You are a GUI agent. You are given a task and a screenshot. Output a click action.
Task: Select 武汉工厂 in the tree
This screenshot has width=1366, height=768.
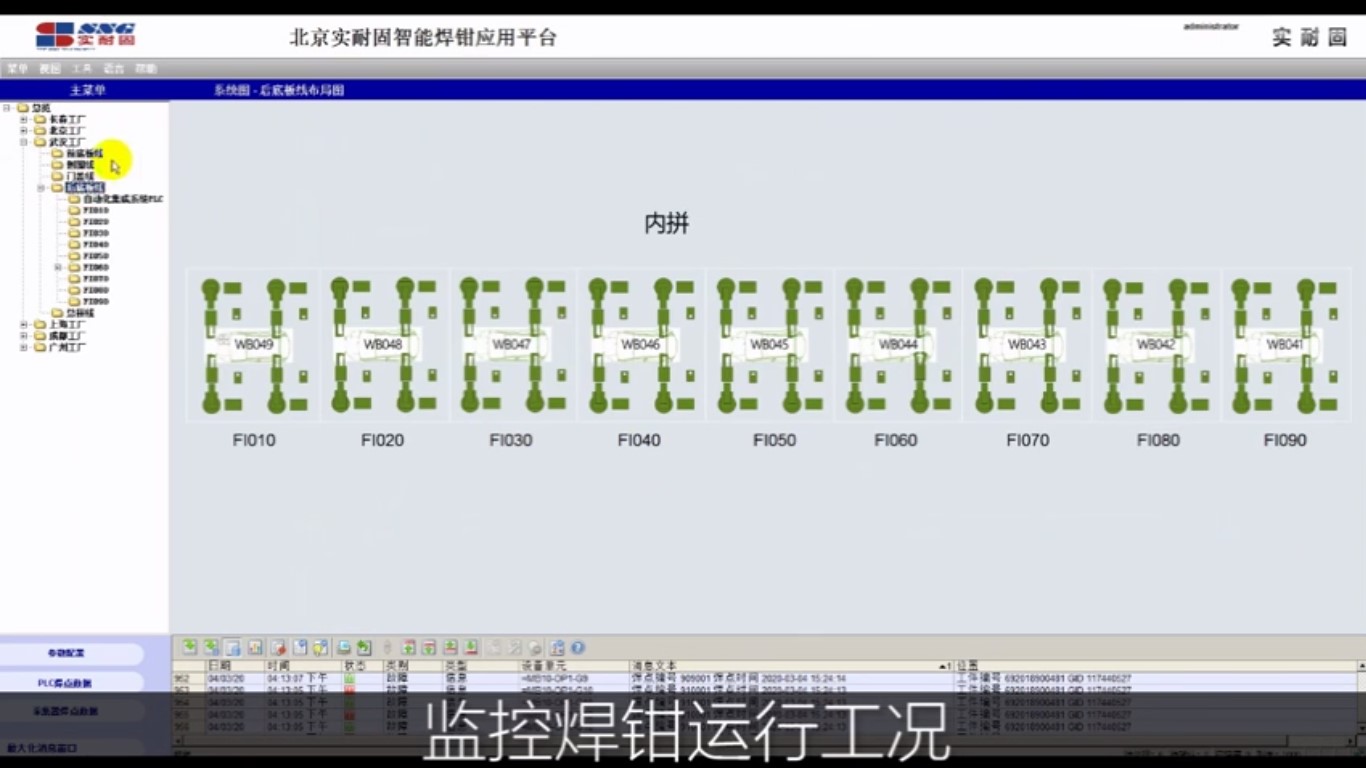point(67,142)
